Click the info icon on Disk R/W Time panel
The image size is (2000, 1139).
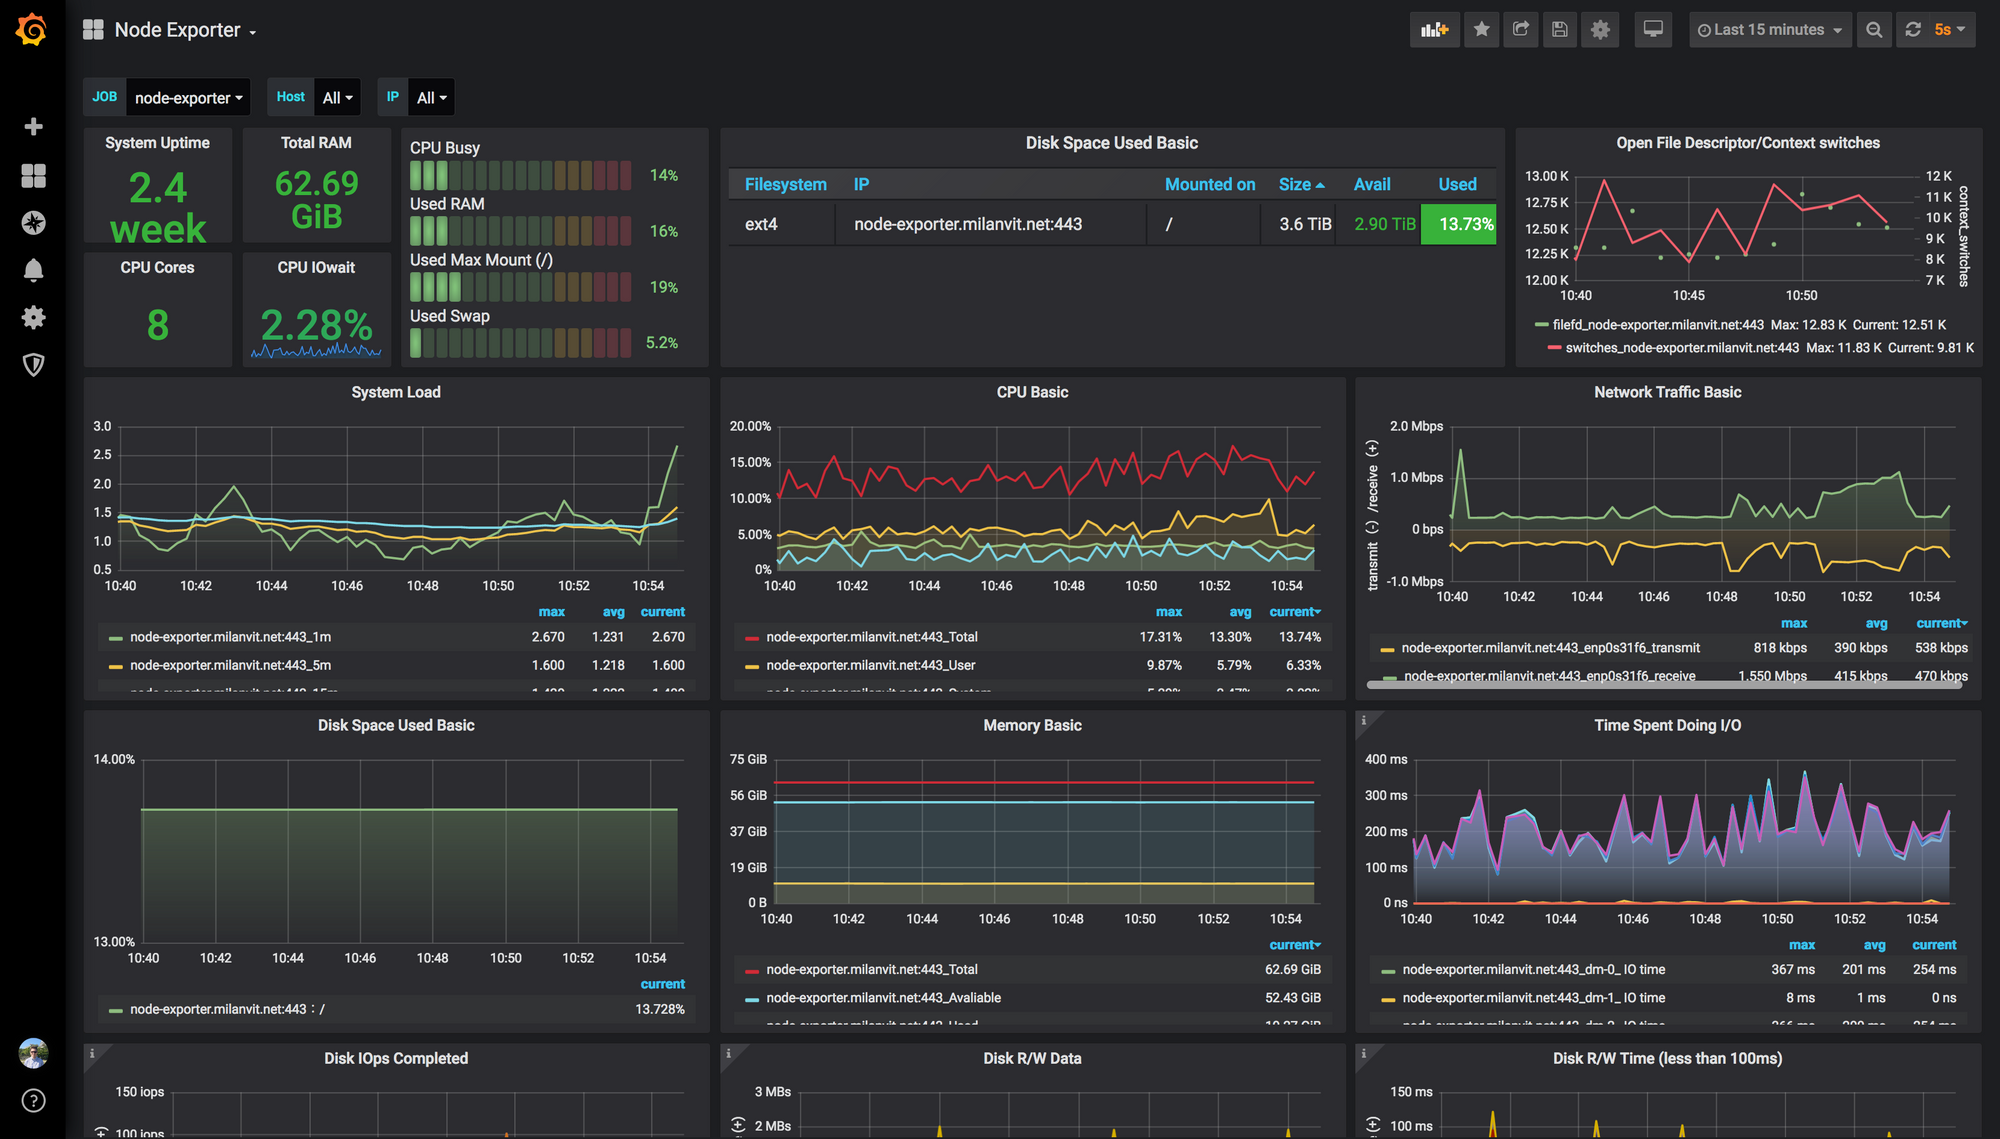tap(1364, 1053)
